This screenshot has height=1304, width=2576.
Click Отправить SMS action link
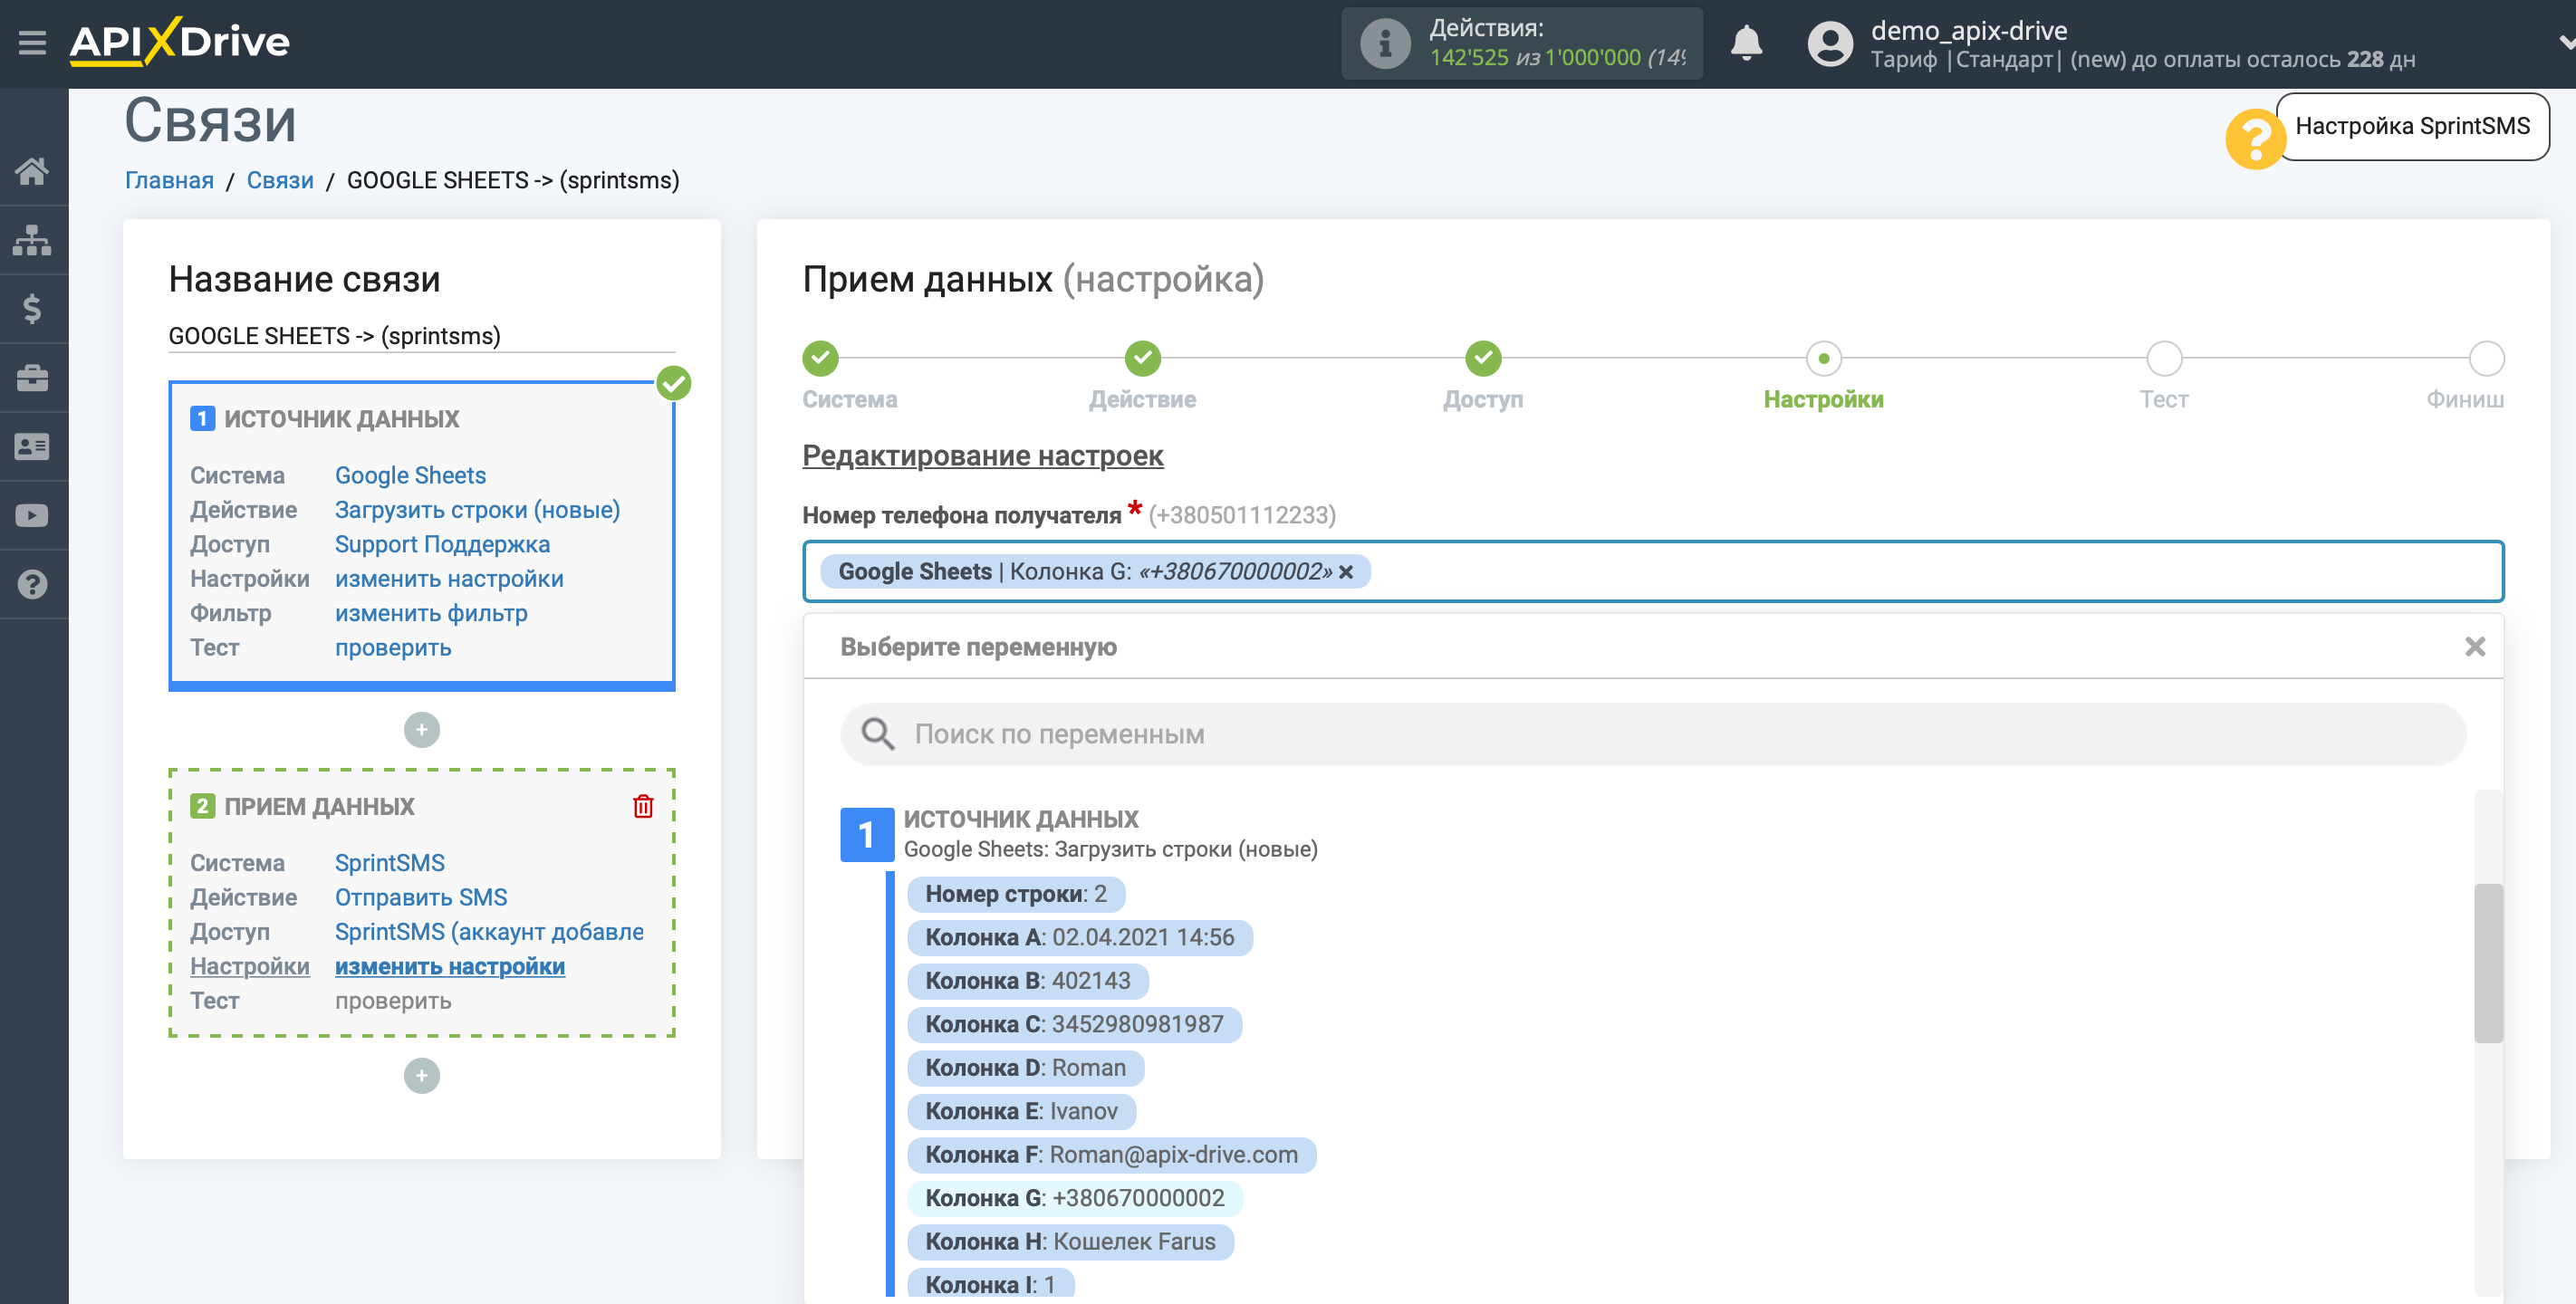(421, 897)
